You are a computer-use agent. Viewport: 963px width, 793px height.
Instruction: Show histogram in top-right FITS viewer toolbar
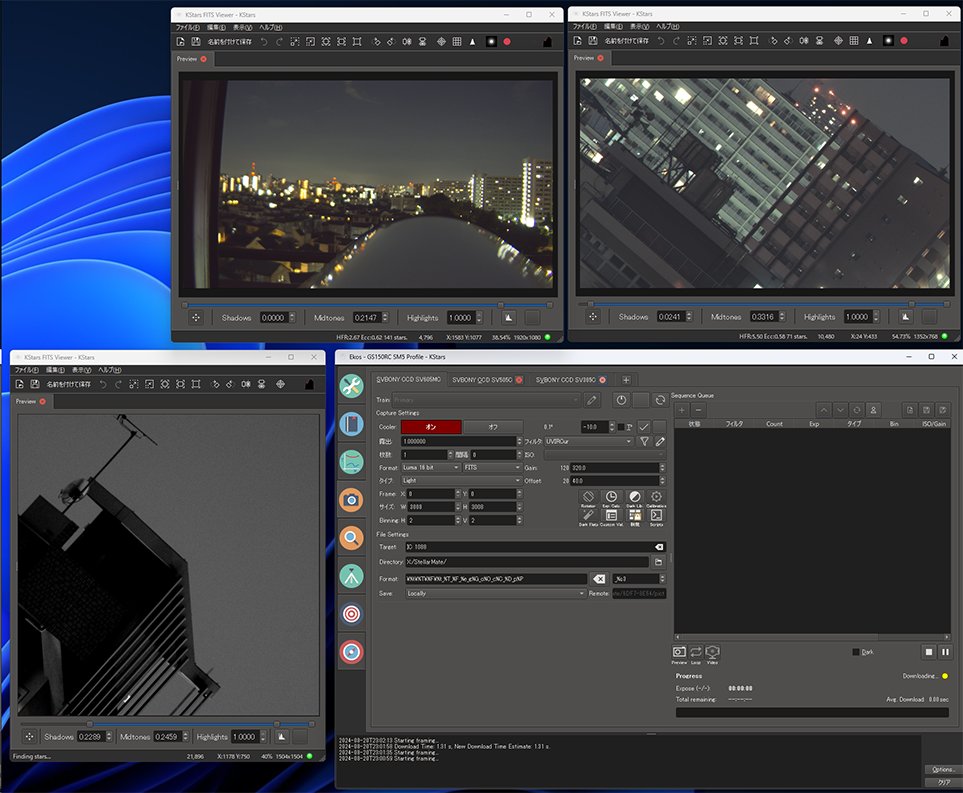[x=945, y=41]
